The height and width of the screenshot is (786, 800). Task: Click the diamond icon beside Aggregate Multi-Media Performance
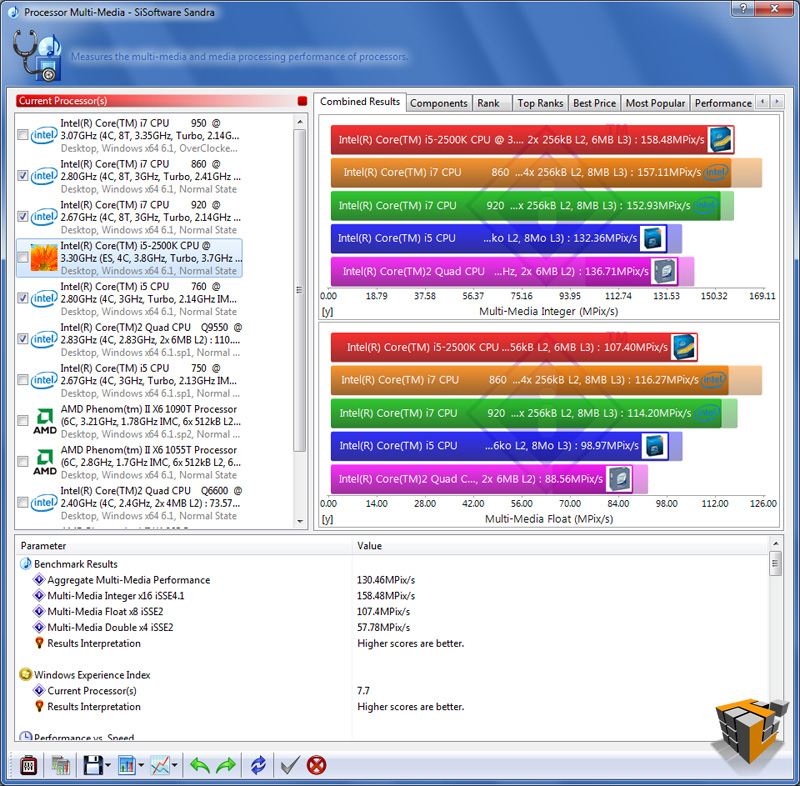pos(39,579)
